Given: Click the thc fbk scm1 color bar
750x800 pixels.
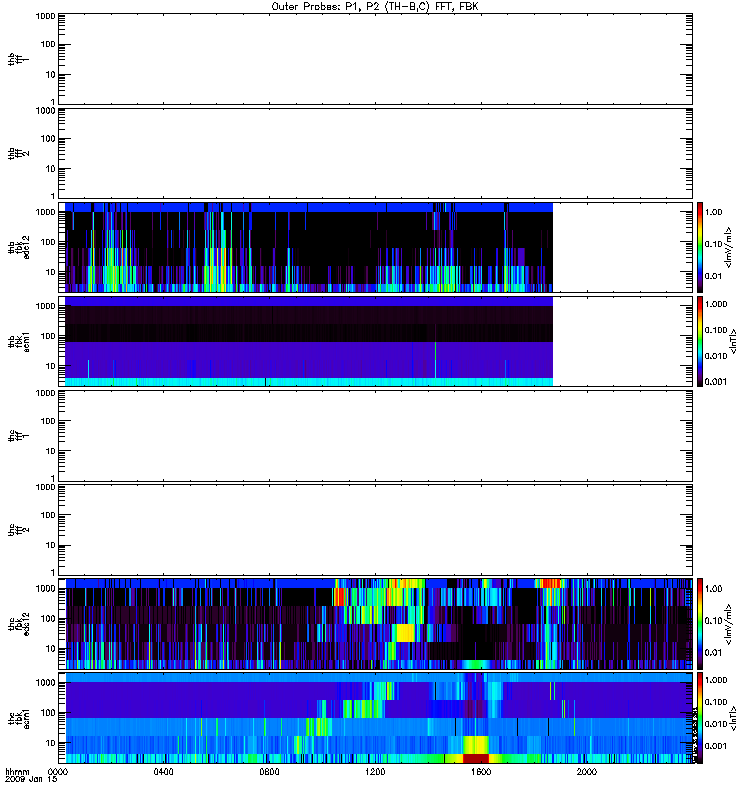Looking at the screenshot, I should coord(700,718).
